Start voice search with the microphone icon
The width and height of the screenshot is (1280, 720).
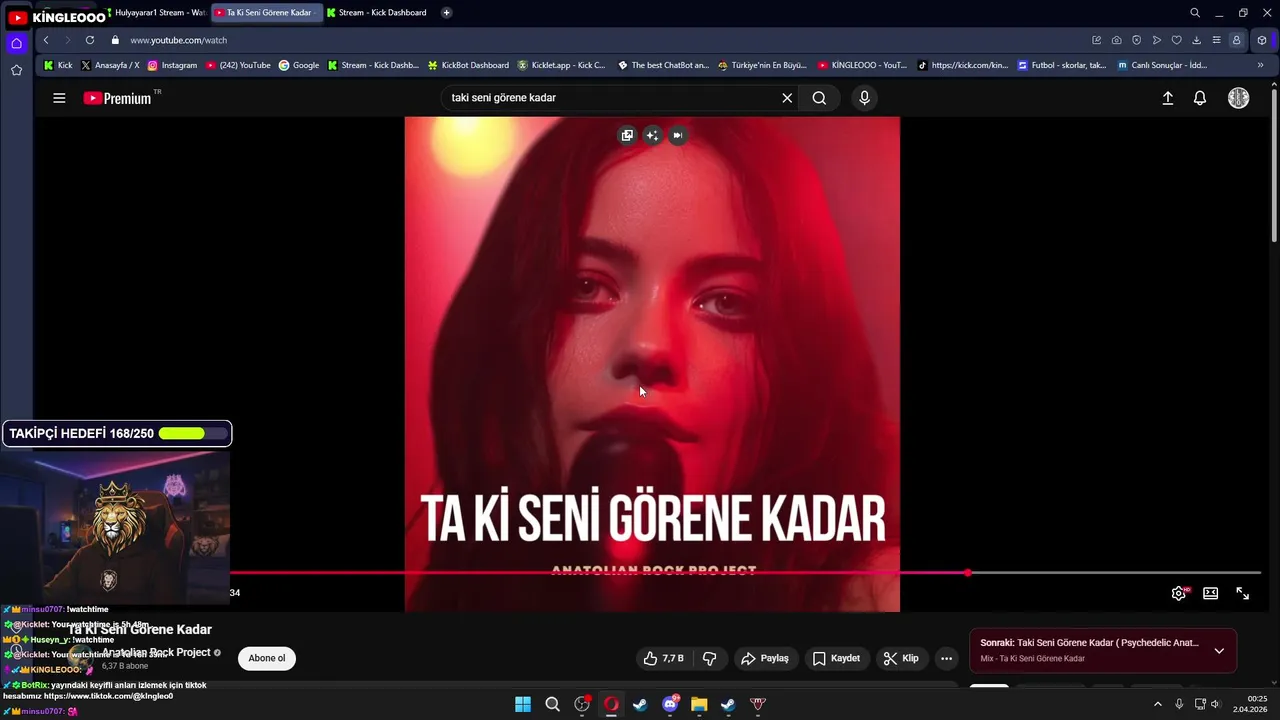(865, 98)
